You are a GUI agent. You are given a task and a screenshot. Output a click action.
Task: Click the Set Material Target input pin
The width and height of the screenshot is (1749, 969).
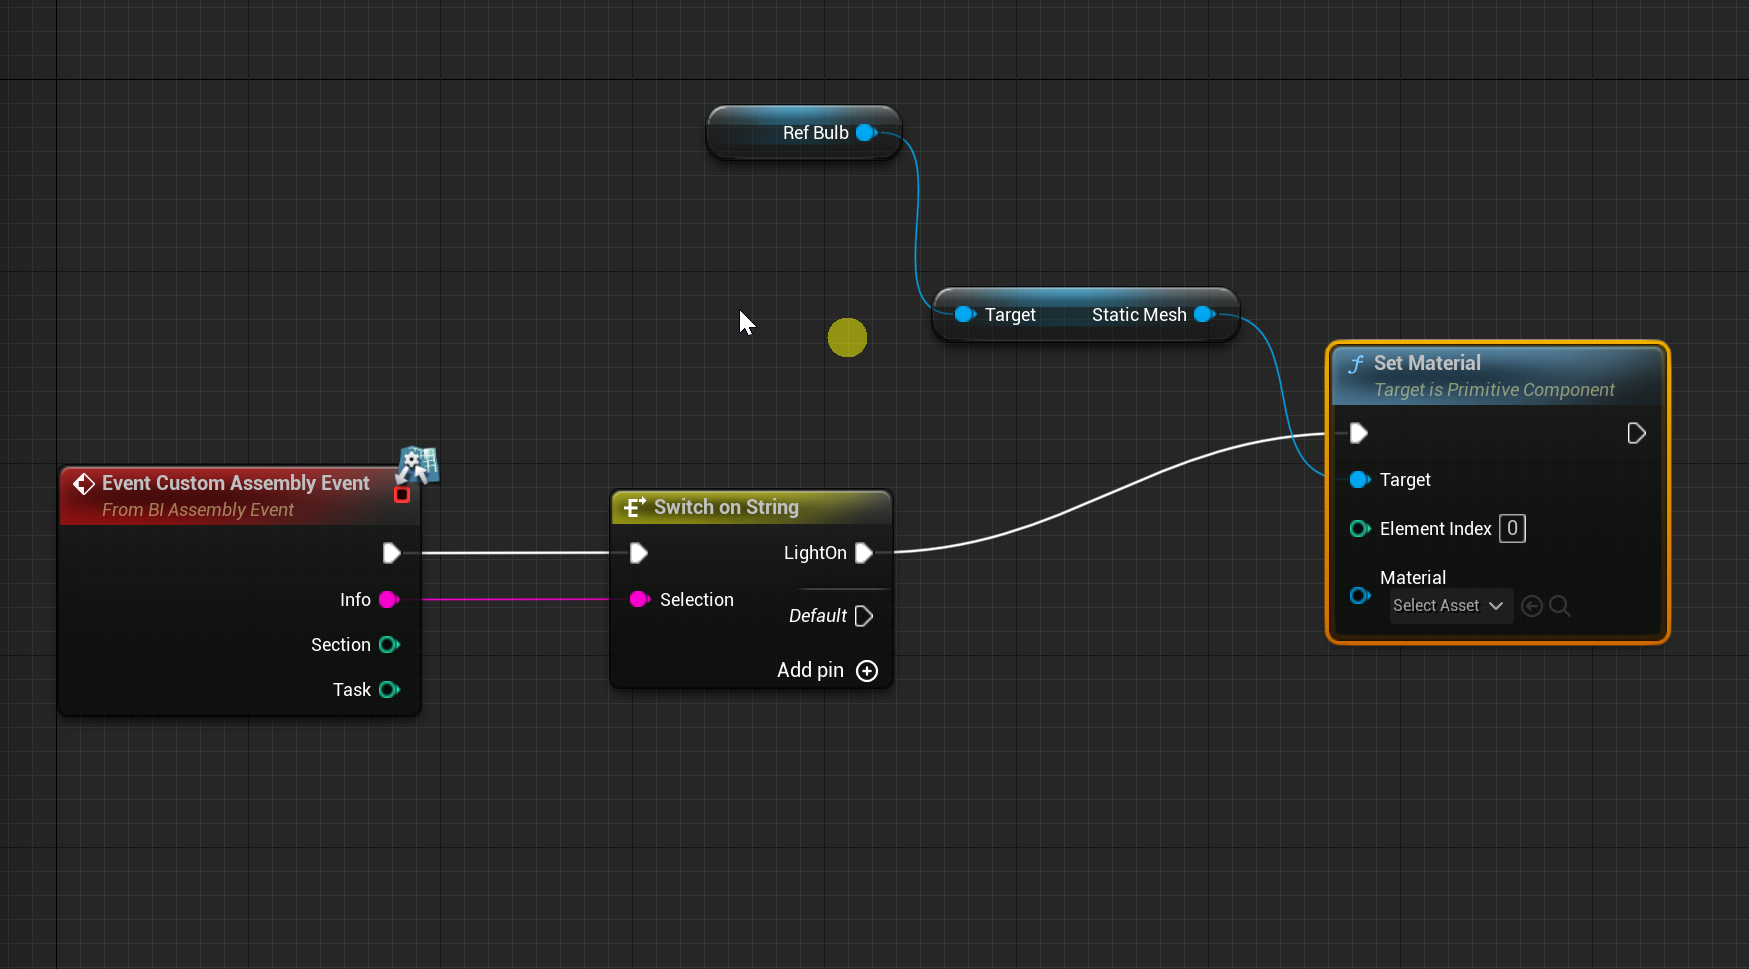coord(1359,480)
